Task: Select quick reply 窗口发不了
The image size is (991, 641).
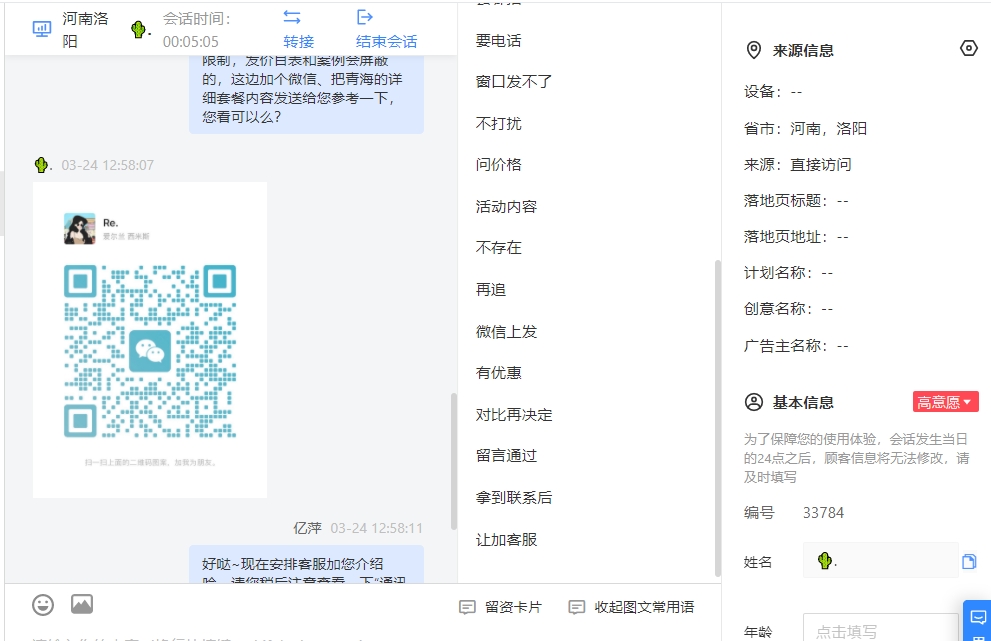Action: pyautogui.click(x=514, y=82)
